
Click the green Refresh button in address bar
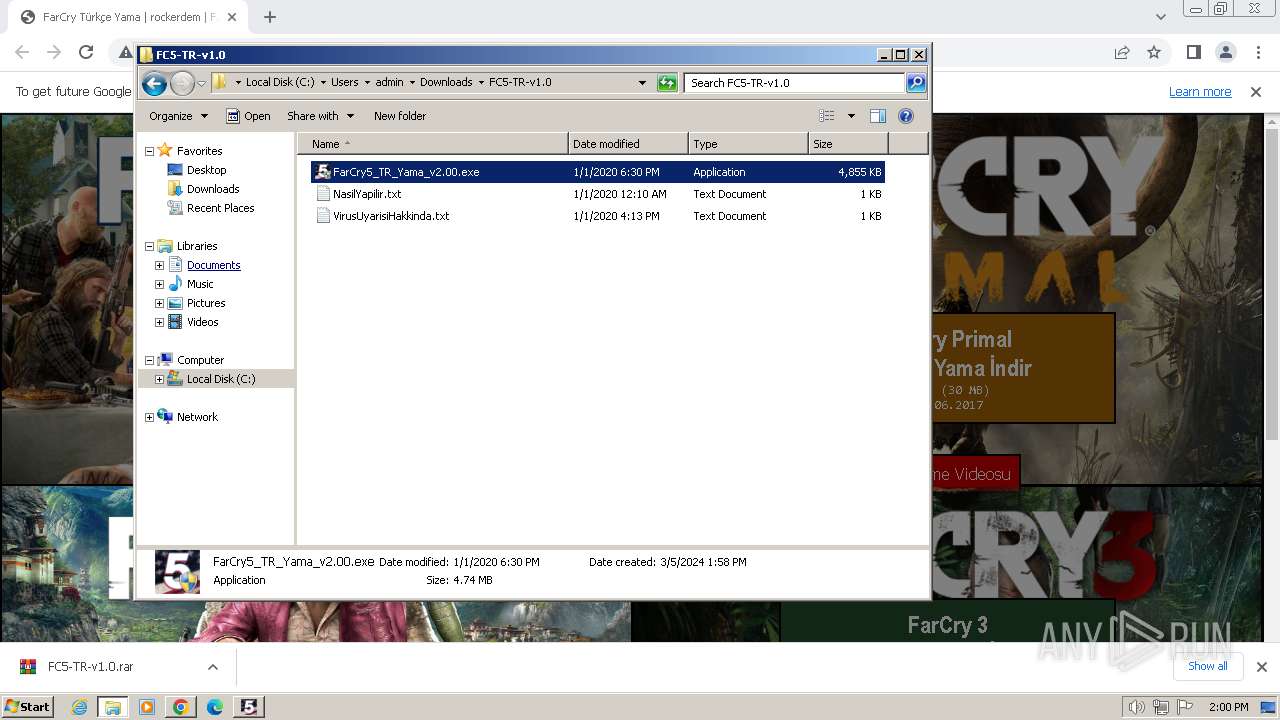pyautogui.click(x=667, y=83)
